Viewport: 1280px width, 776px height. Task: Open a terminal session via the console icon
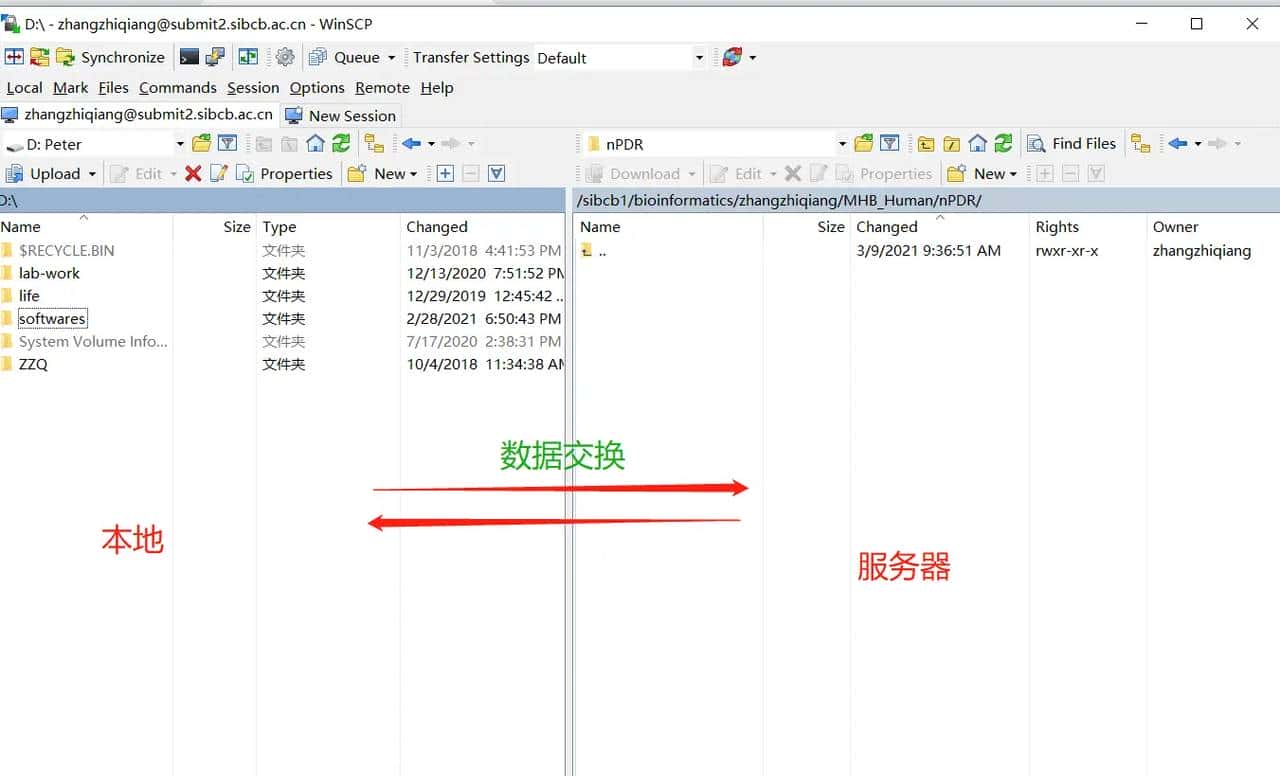[189, 57]
